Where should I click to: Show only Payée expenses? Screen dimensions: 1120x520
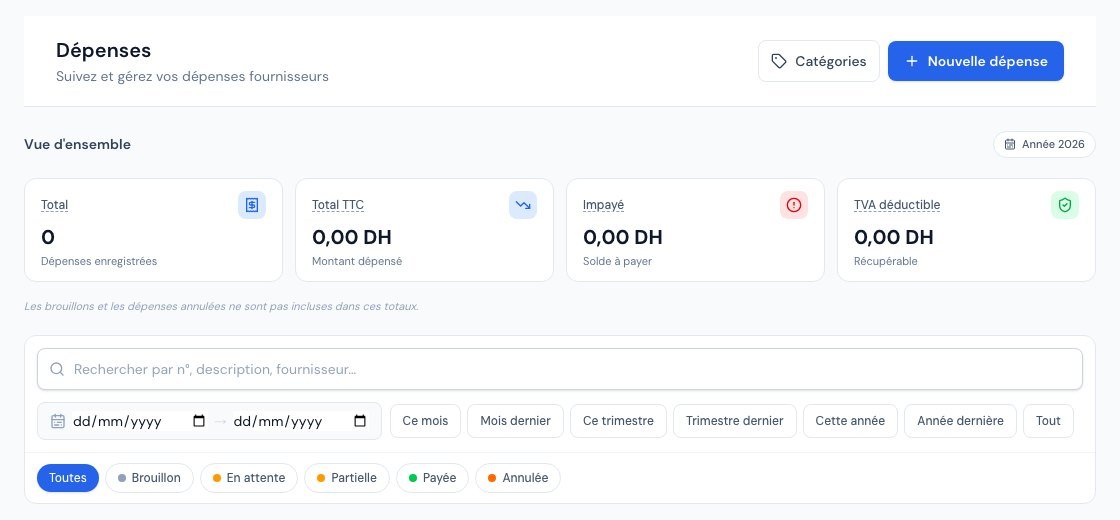[x=432, y=478]
